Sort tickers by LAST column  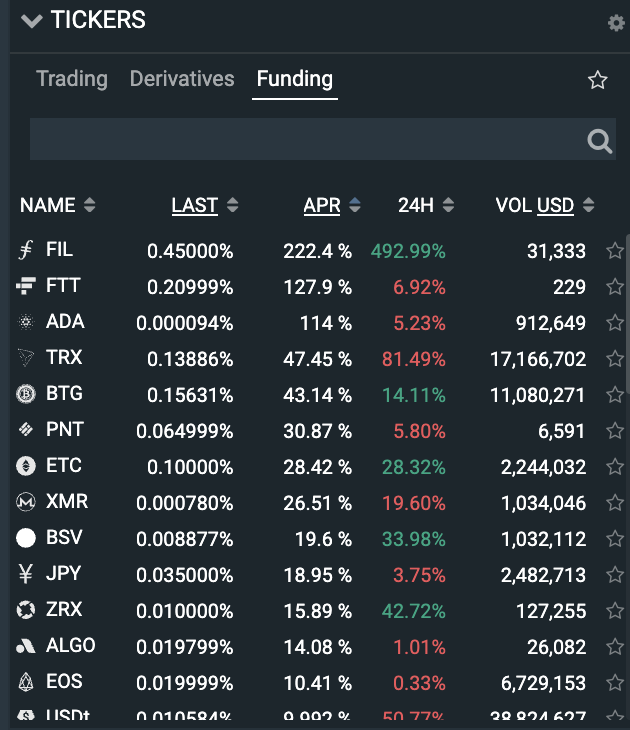pyautogui.click(x=205, y=205)
